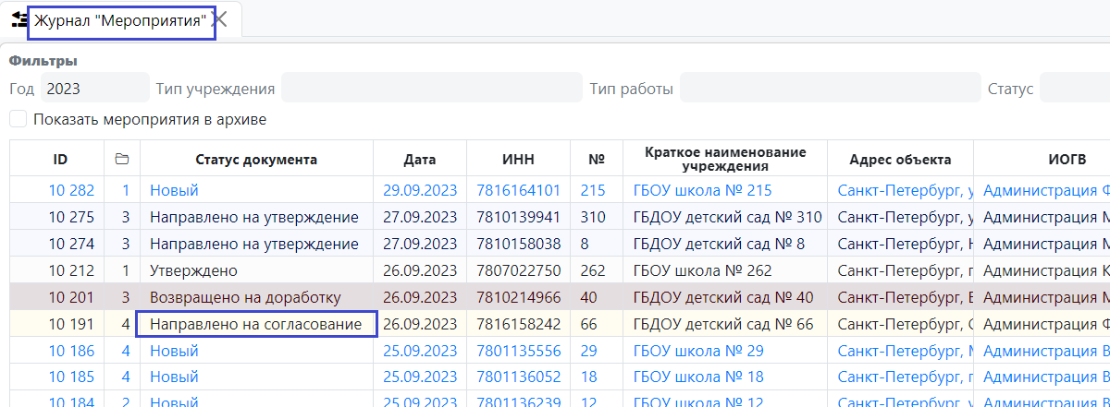Open the Год filter showing 2023
The width and height of the screenshot is (1110, 407).
pos(95,88)
